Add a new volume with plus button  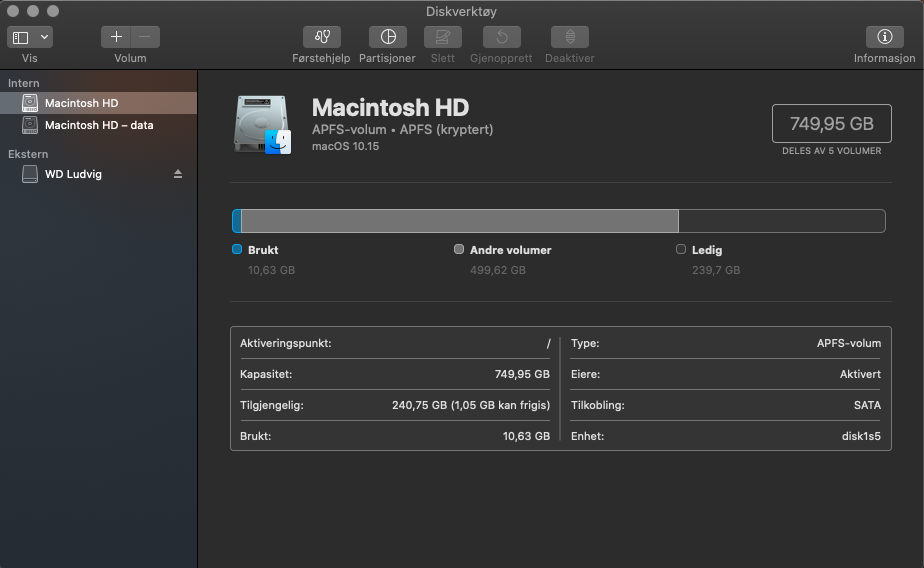pos(116,37)
